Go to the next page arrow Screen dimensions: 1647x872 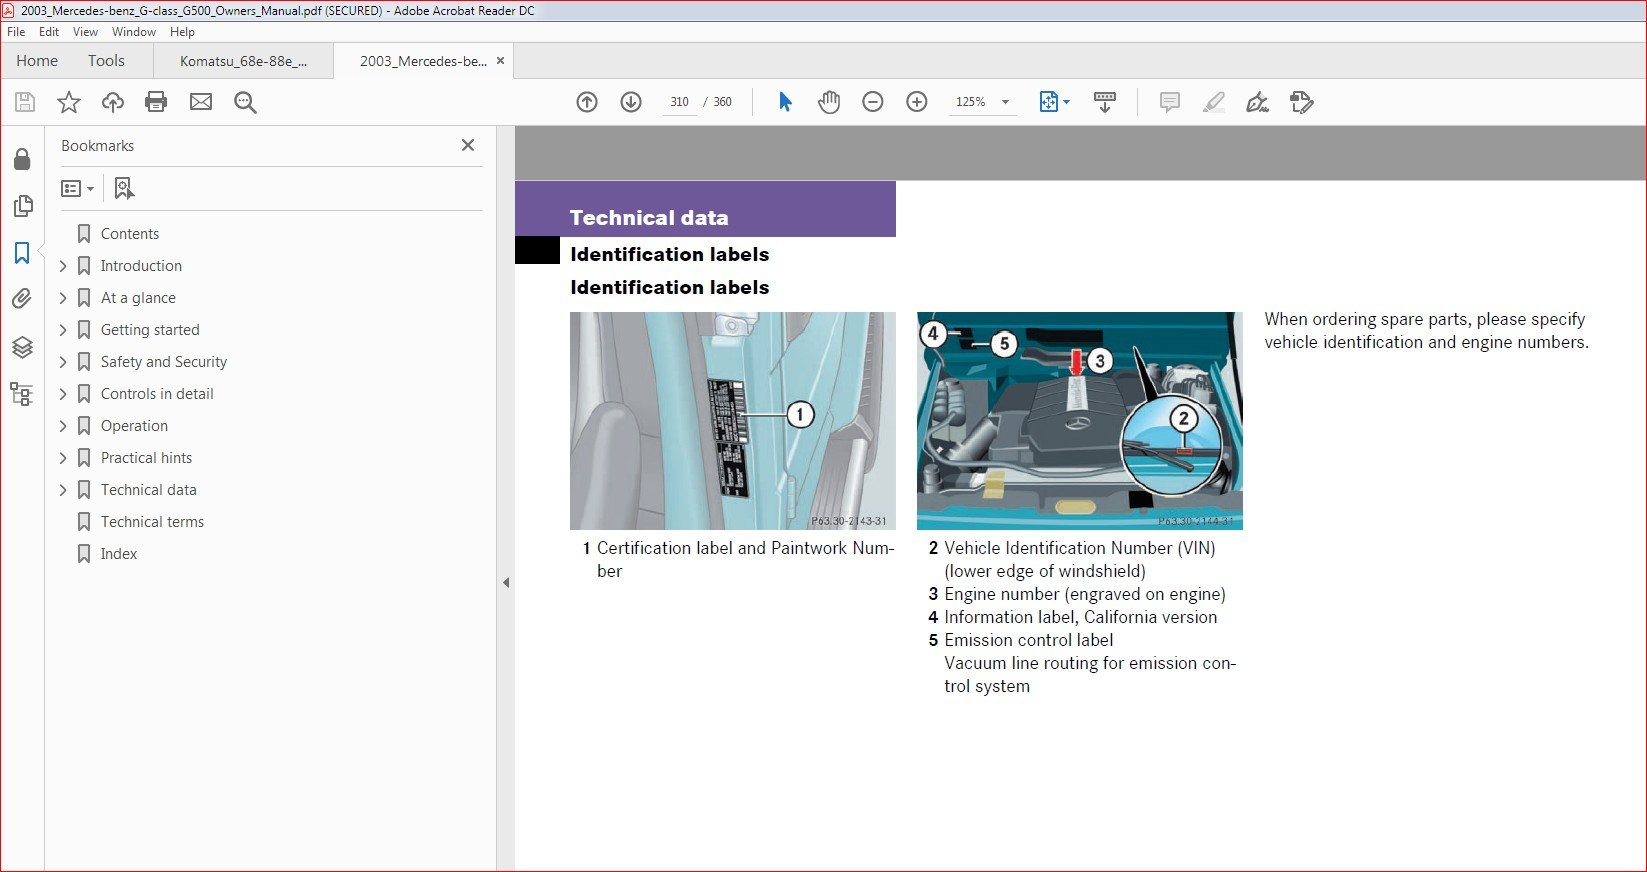point(631,102)
